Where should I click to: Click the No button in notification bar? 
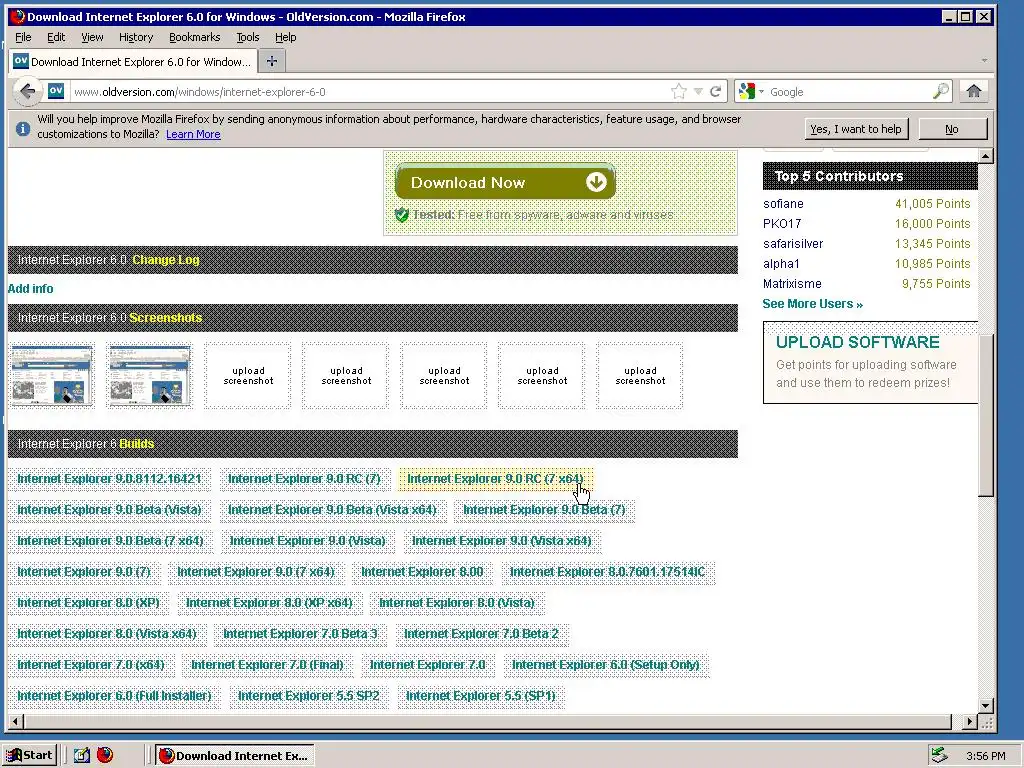[x=952, y=129]
